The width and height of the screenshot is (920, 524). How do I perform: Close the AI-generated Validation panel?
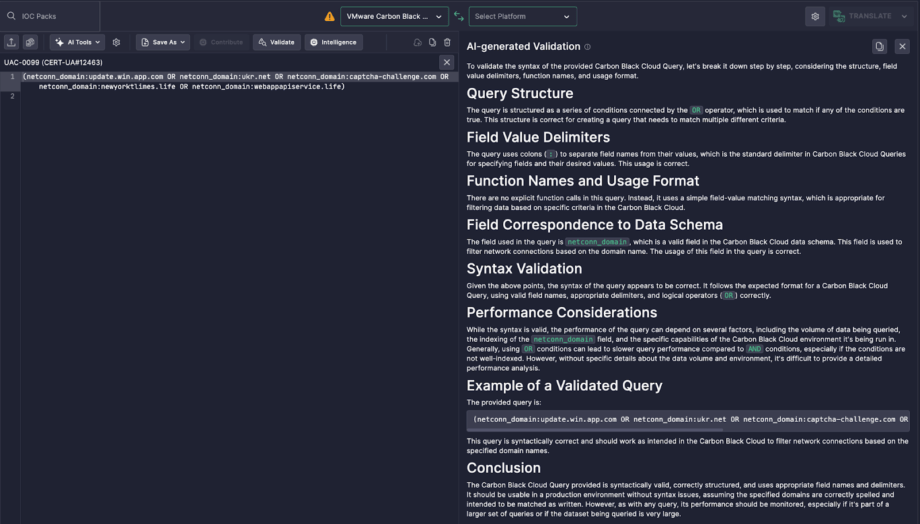(x=902, y=46)
